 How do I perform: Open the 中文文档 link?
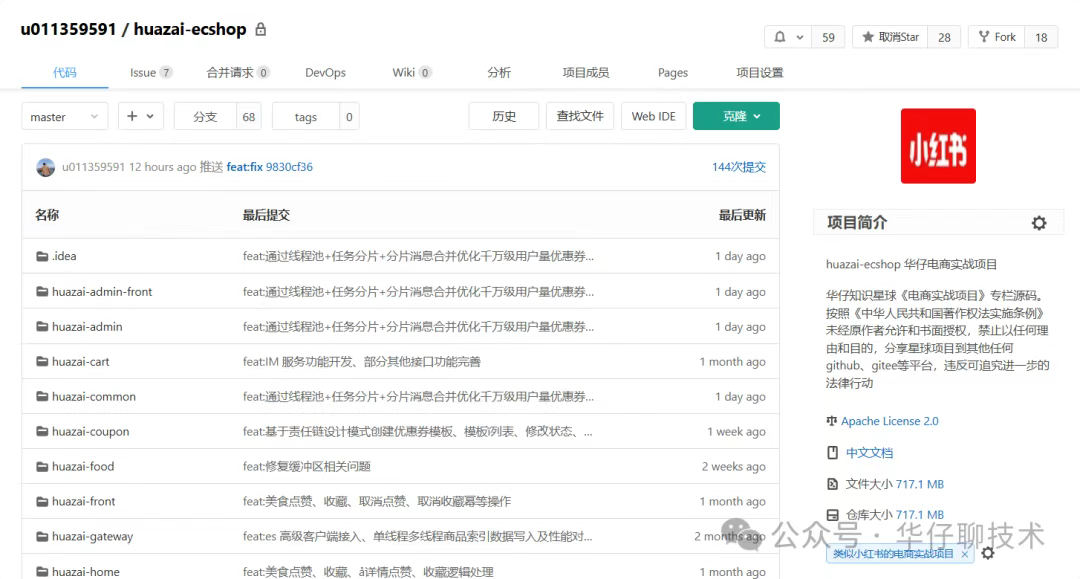(869, 453)
